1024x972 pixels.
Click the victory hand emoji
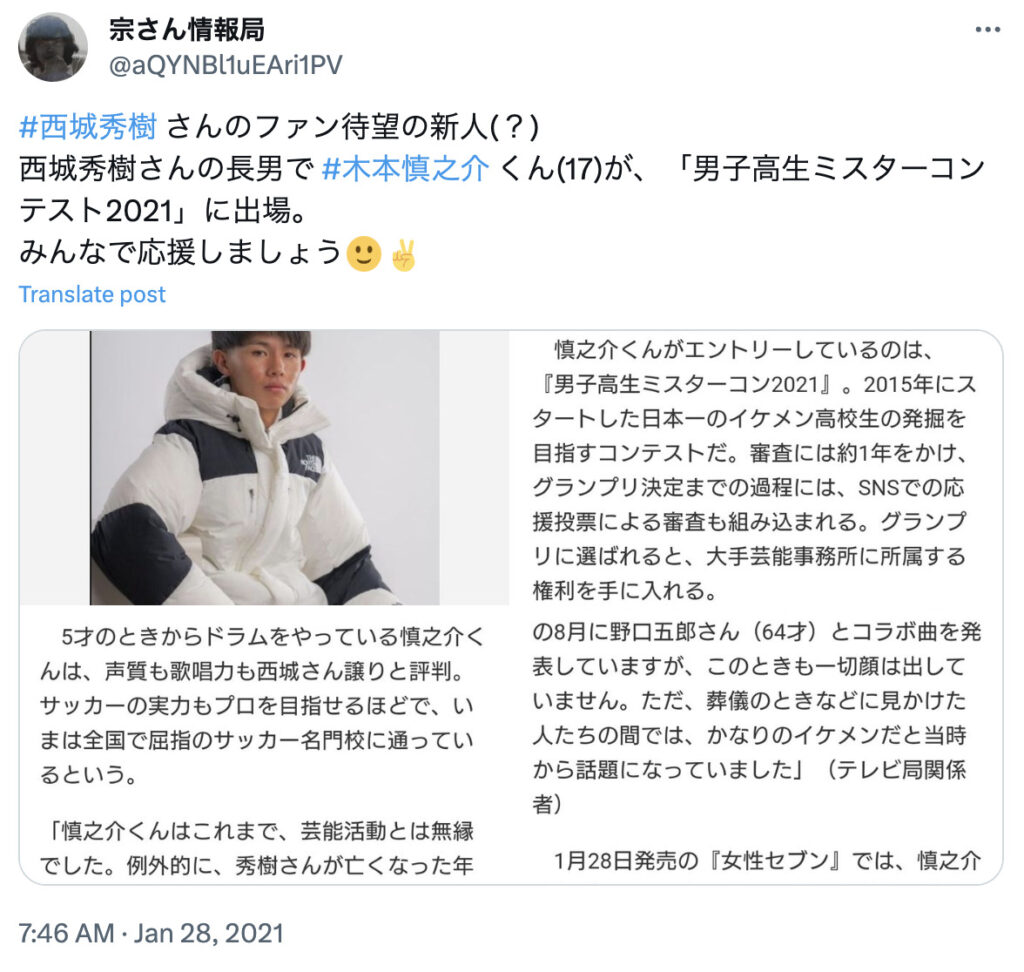point(404,254)
